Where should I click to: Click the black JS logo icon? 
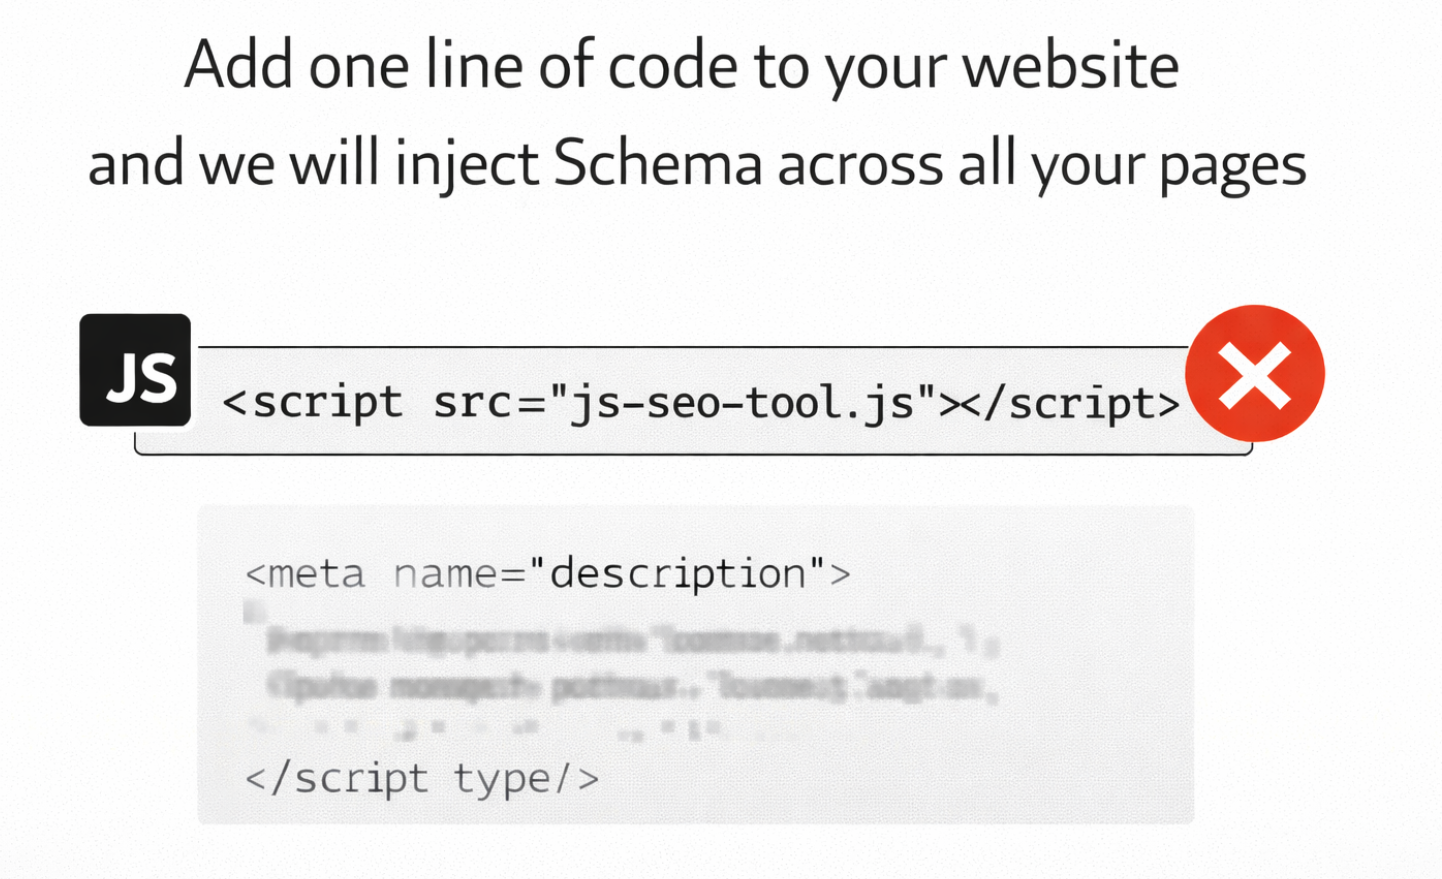coord(135,370)
